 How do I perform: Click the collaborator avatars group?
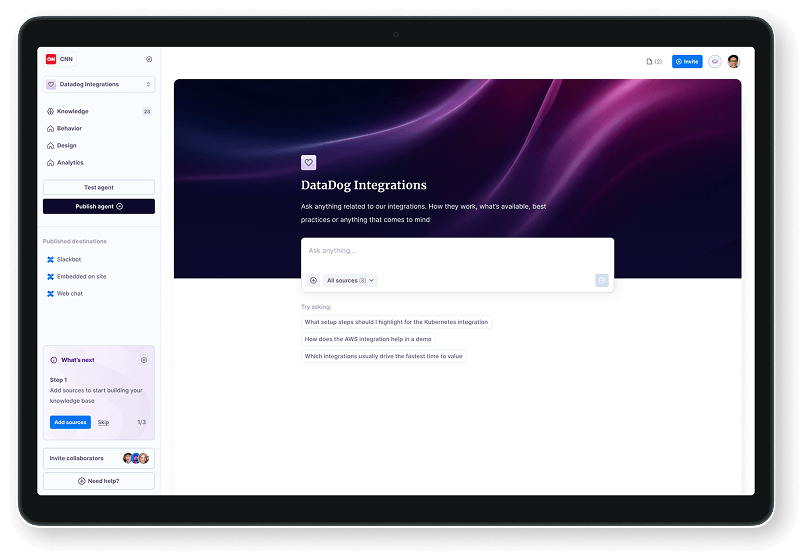(136, 458)
